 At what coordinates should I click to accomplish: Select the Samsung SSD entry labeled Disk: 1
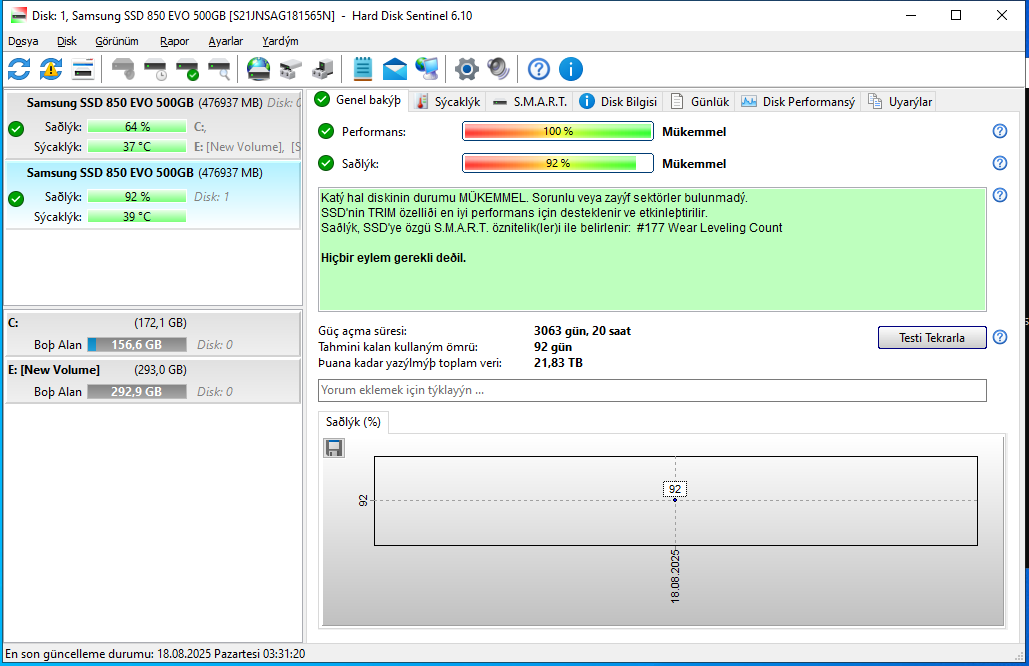click(x=154, y=195)
